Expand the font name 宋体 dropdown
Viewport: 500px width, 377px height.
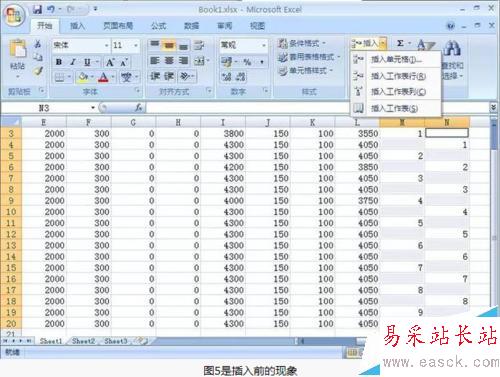click(x=106, y=45)
